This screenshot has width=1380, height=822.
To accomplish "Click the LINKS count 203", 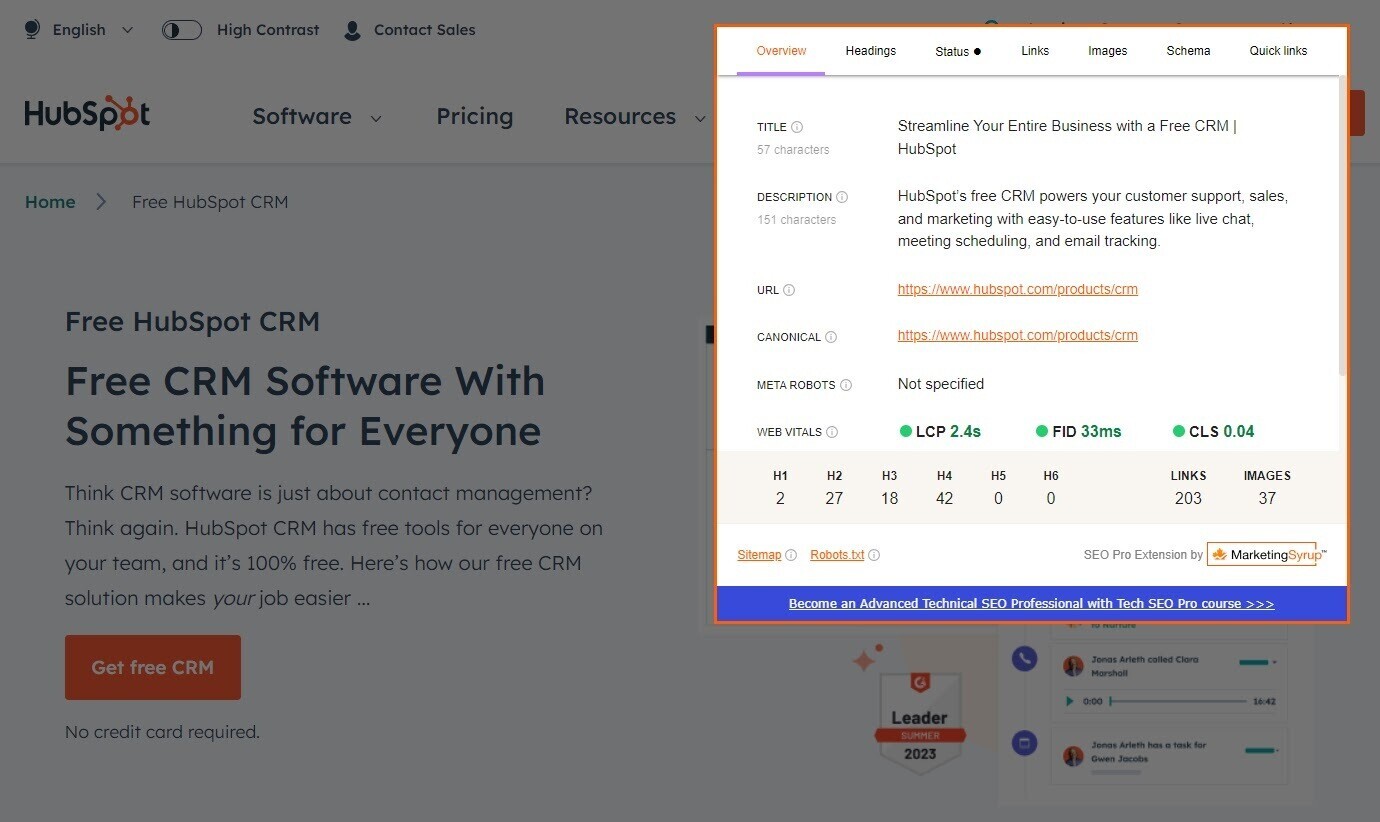I will click(1188, 498).
